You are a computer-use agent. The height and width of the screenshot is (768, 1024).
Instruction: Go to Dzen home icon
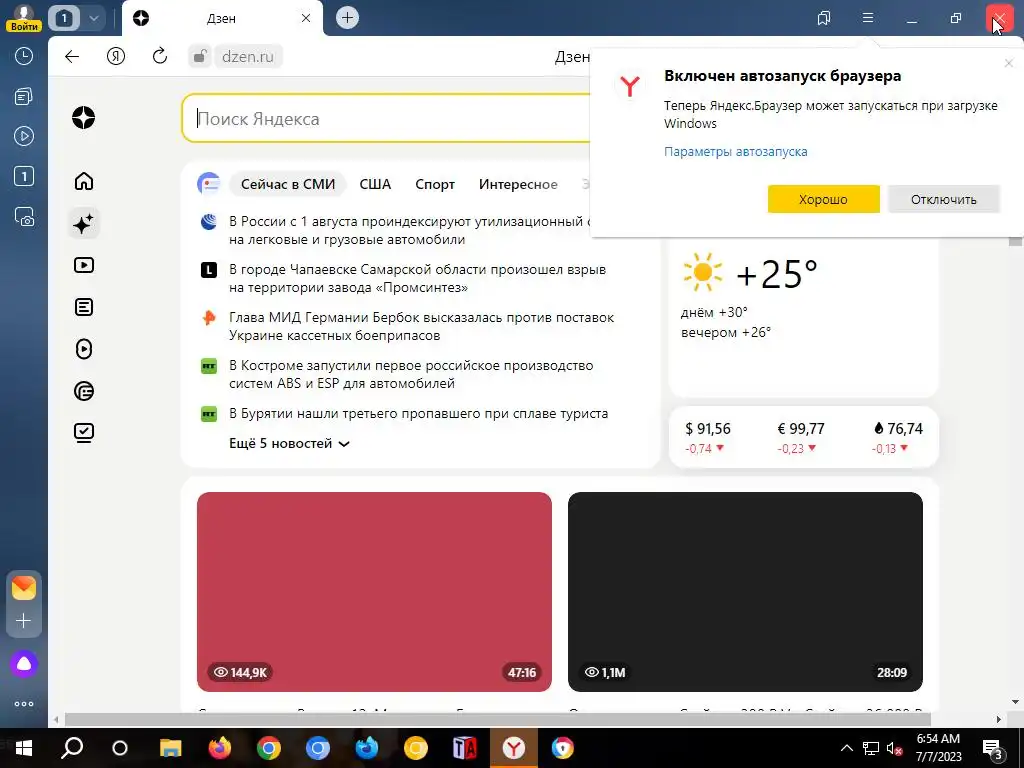(84, 181)
